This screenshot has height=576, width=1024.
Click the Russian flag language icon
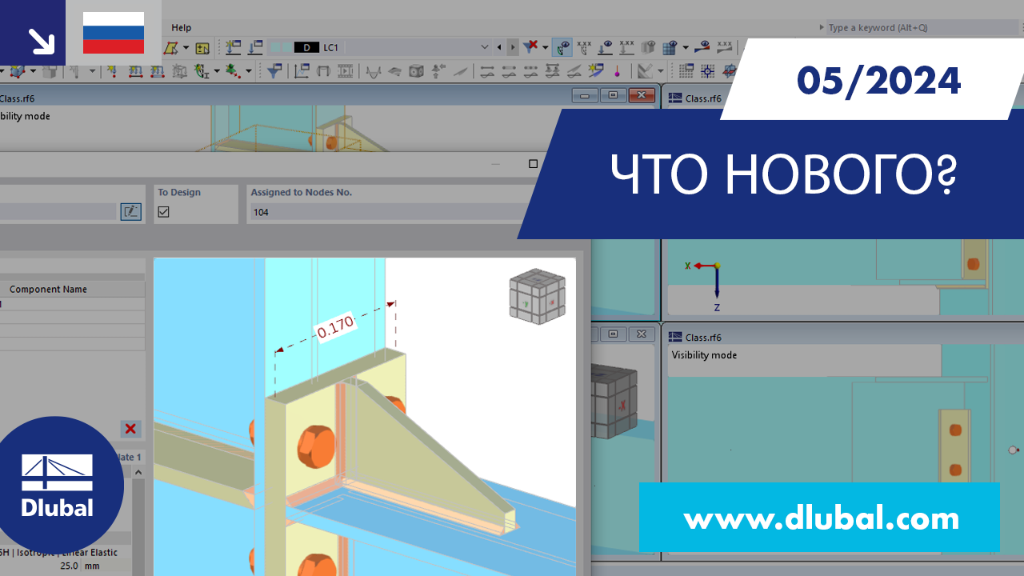[114, 33]
